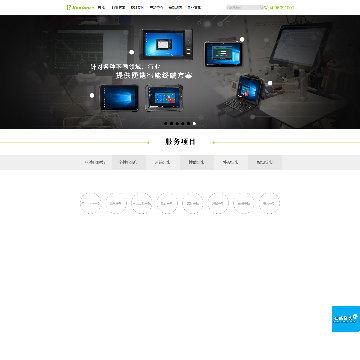Switch to the first tab under 服务项目
Viewport: 360px width, 360px height.
pyautogui.click(x=95, y=162)
